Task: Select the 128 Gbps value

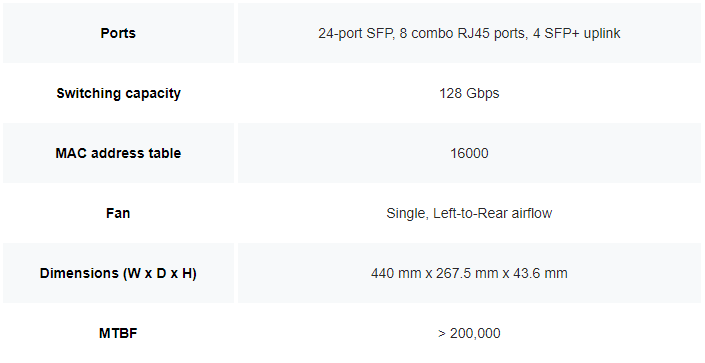Action: 469,93
